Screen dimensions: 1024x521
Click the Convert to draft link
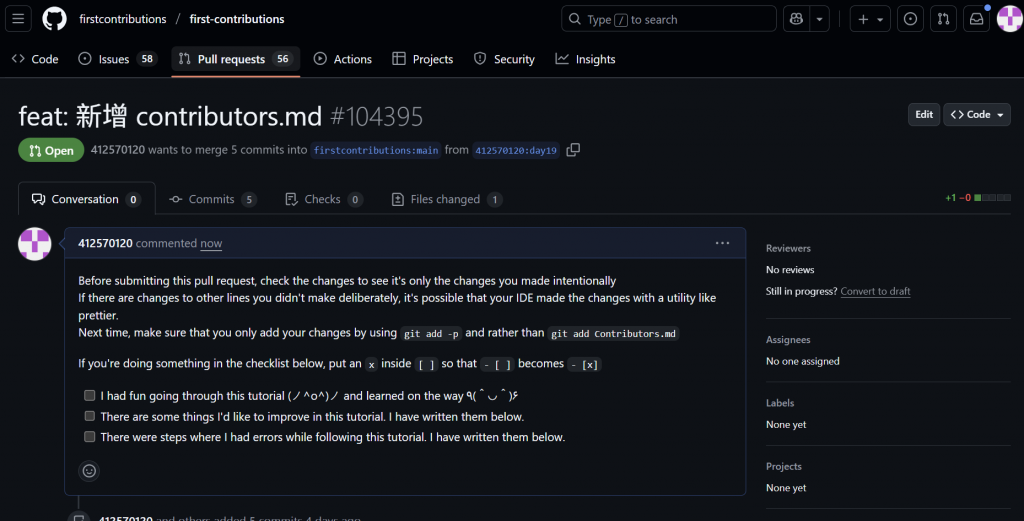click(875, 291)
